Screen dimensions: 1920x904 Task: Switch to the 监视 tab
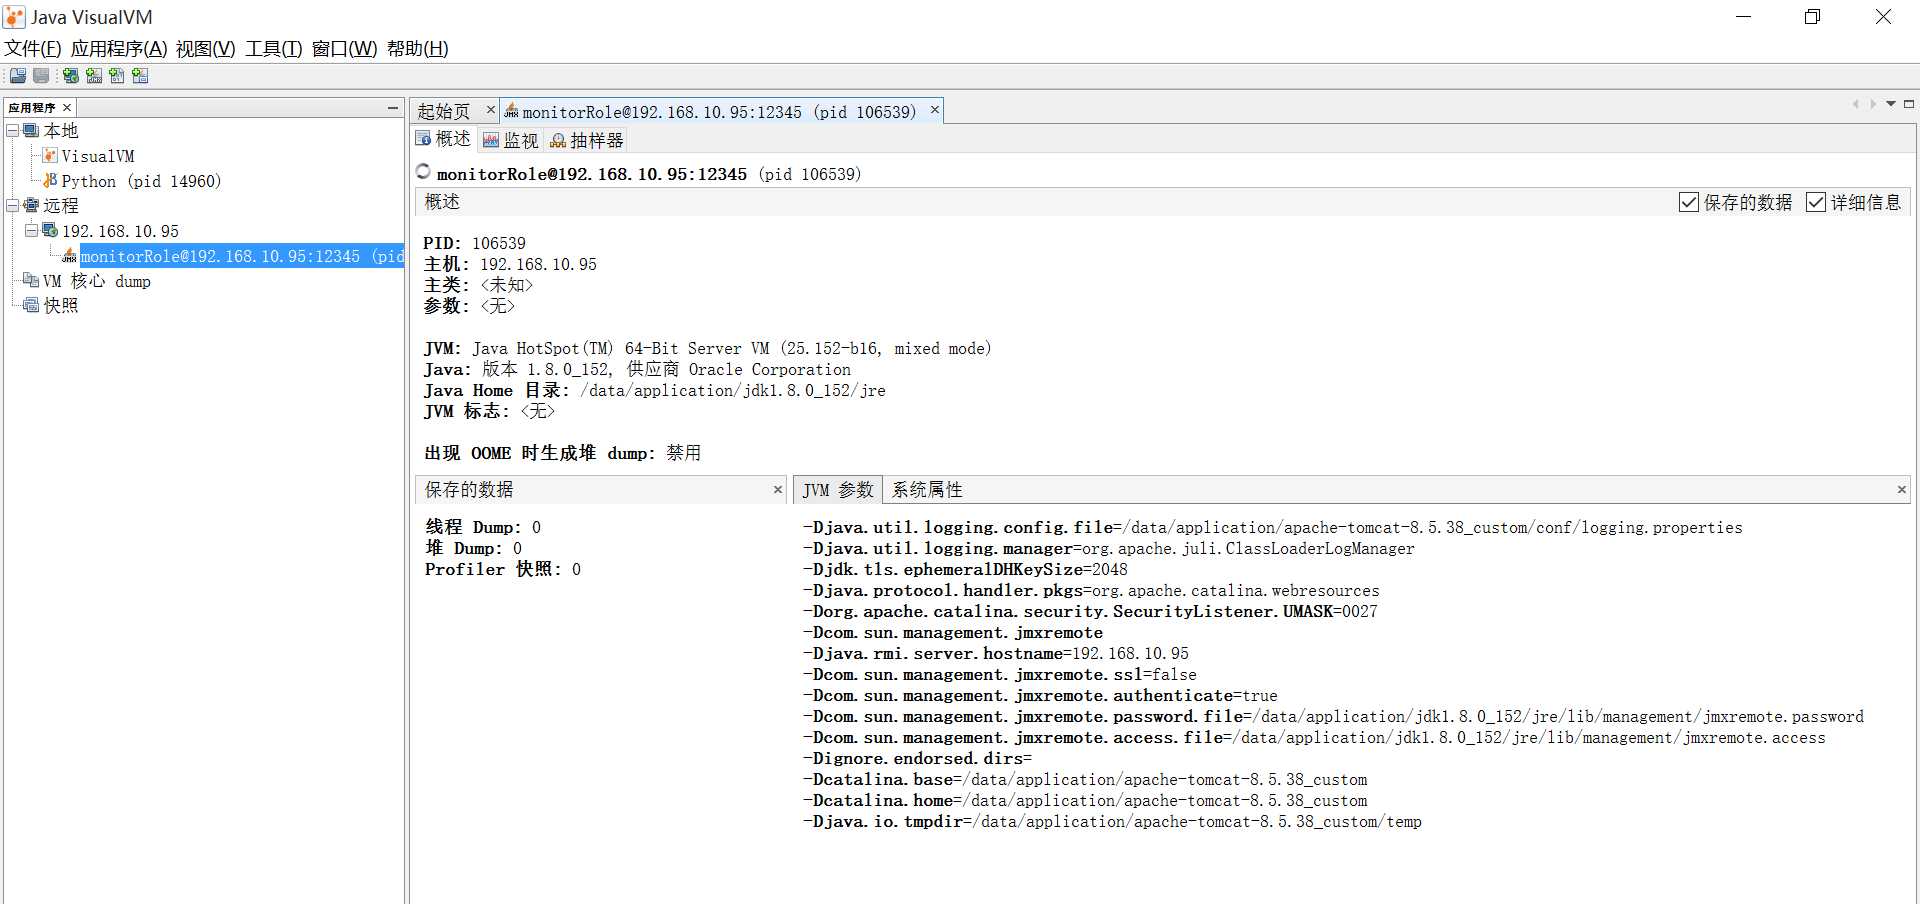pos(511,140)
